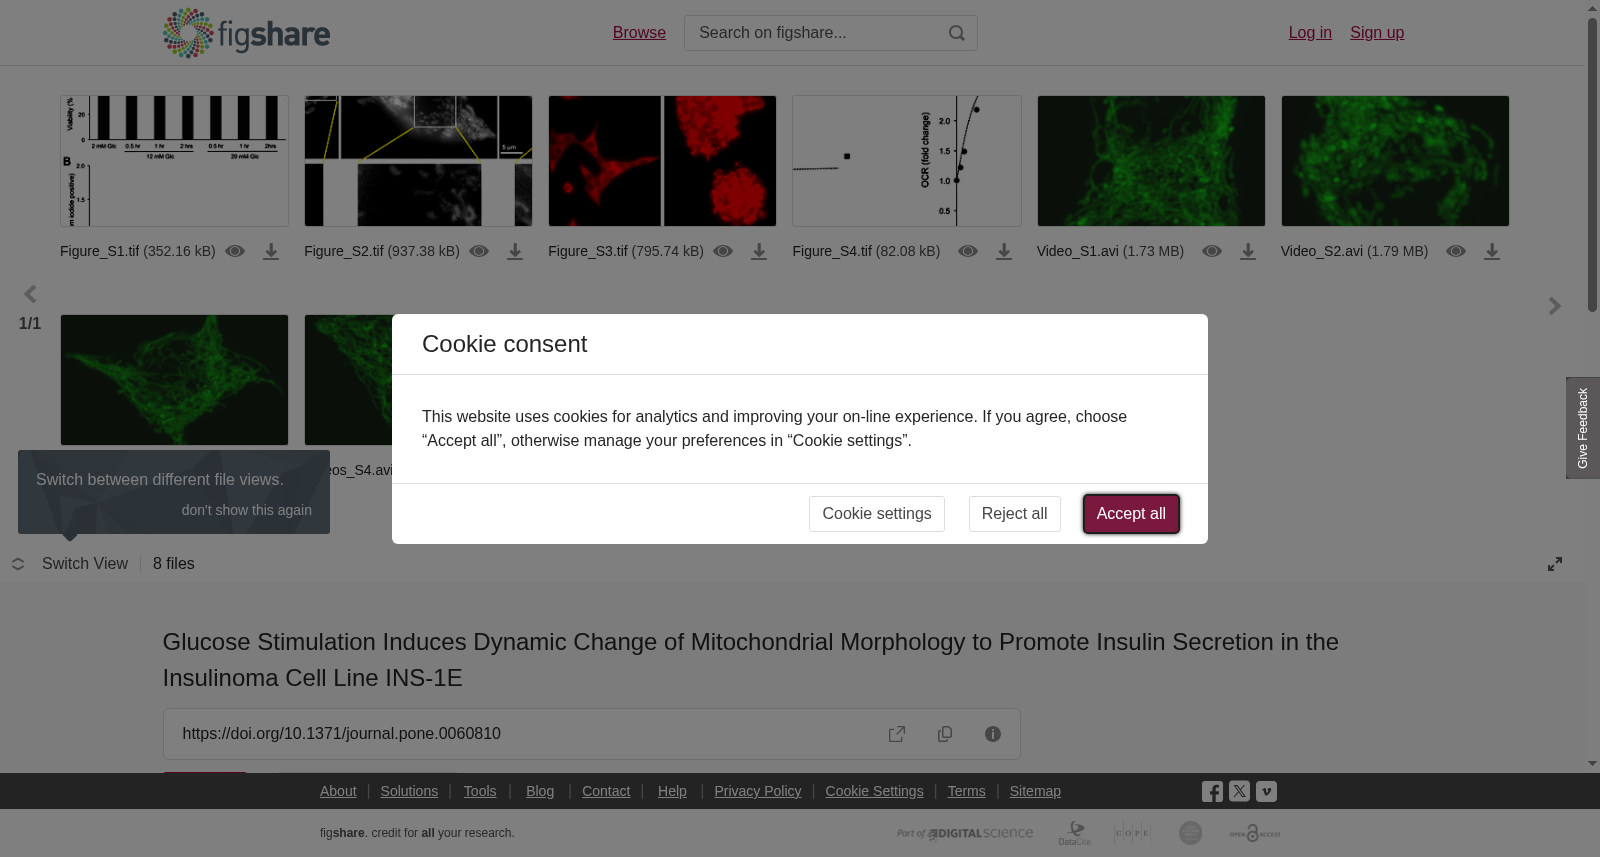Open Help footer link
1600x857 pixels.
(x=672, y=791)
